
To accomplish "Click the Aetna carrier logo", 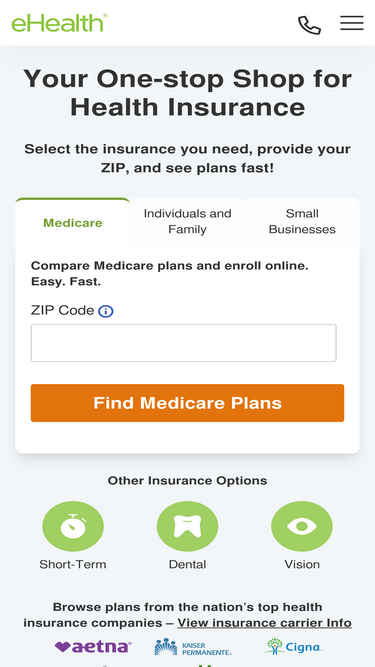I will pos(93,647).
